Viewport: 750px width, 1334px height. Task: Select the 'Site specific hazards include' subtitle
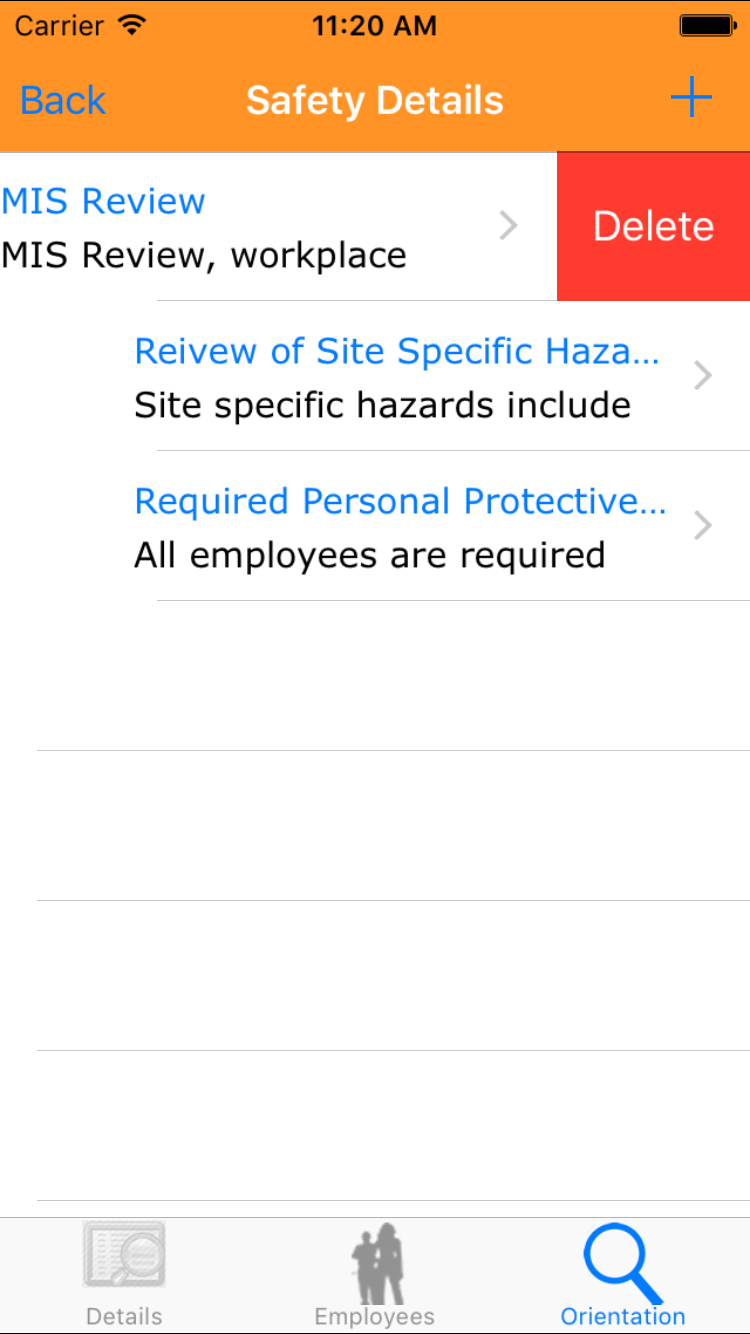tap(383, 405)
